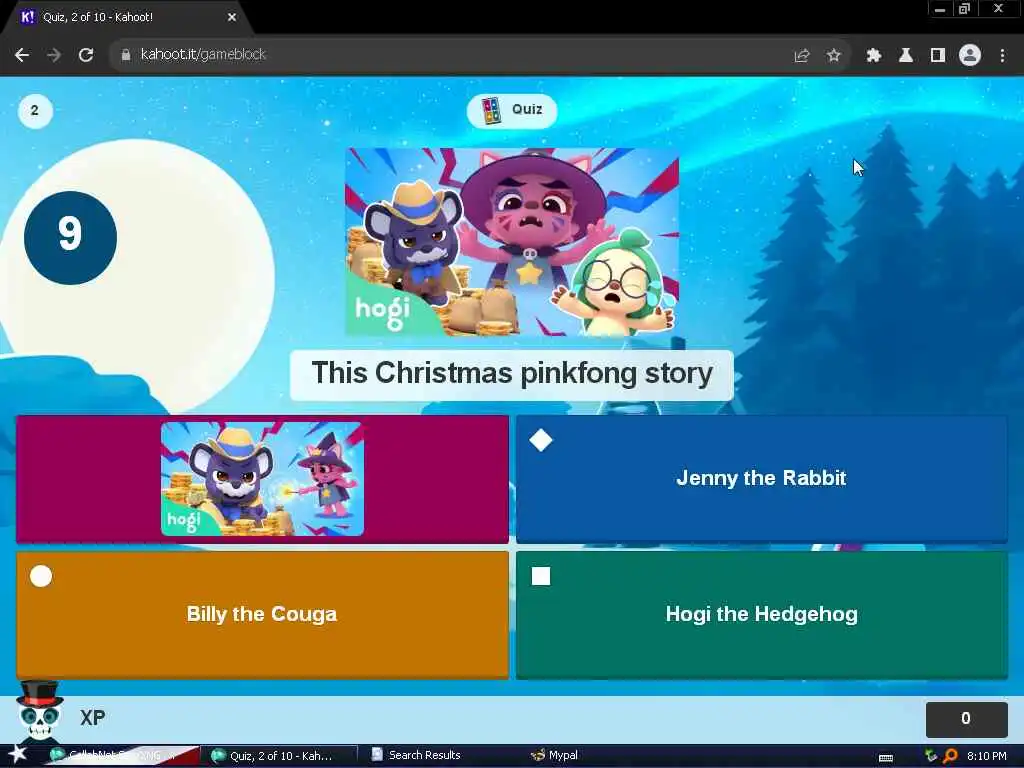
Task: Click the Search Results document icon
Action: [377, 754]
